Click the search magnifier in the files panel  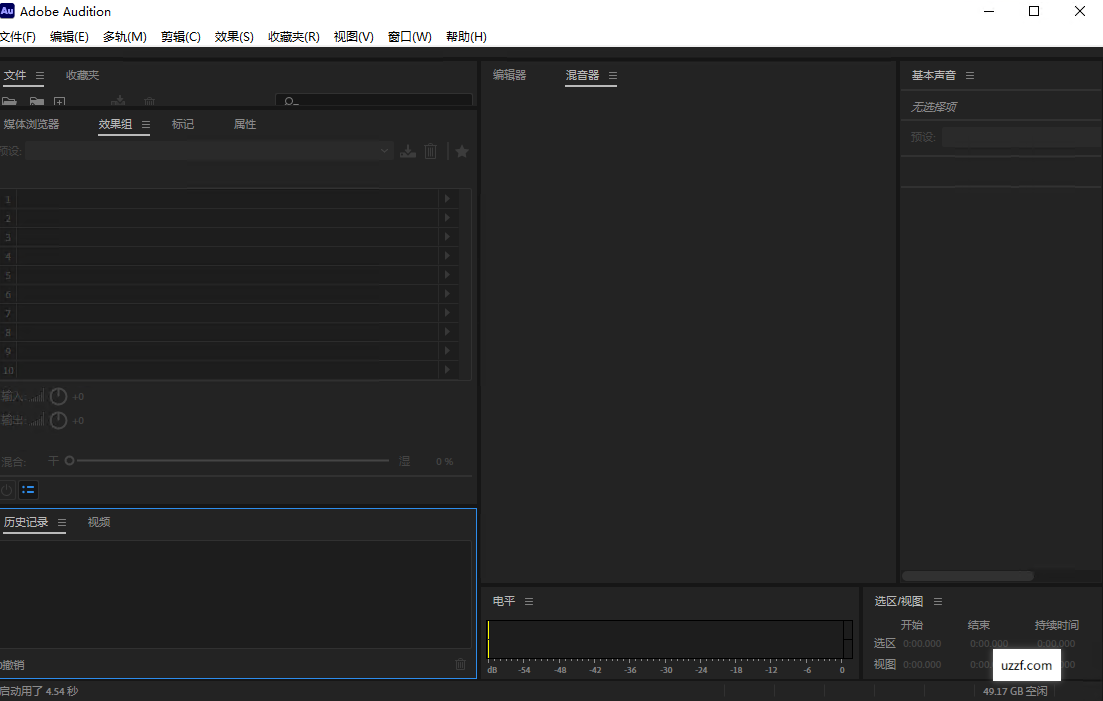290,101
